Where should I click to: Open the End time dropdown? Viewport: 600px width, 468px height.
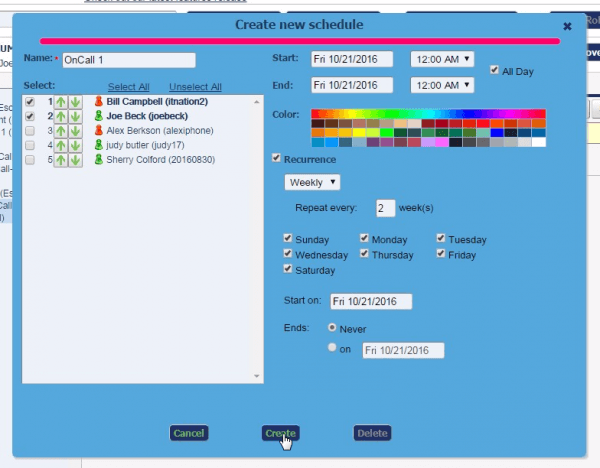pyautogui.click(x=442, y=85)
